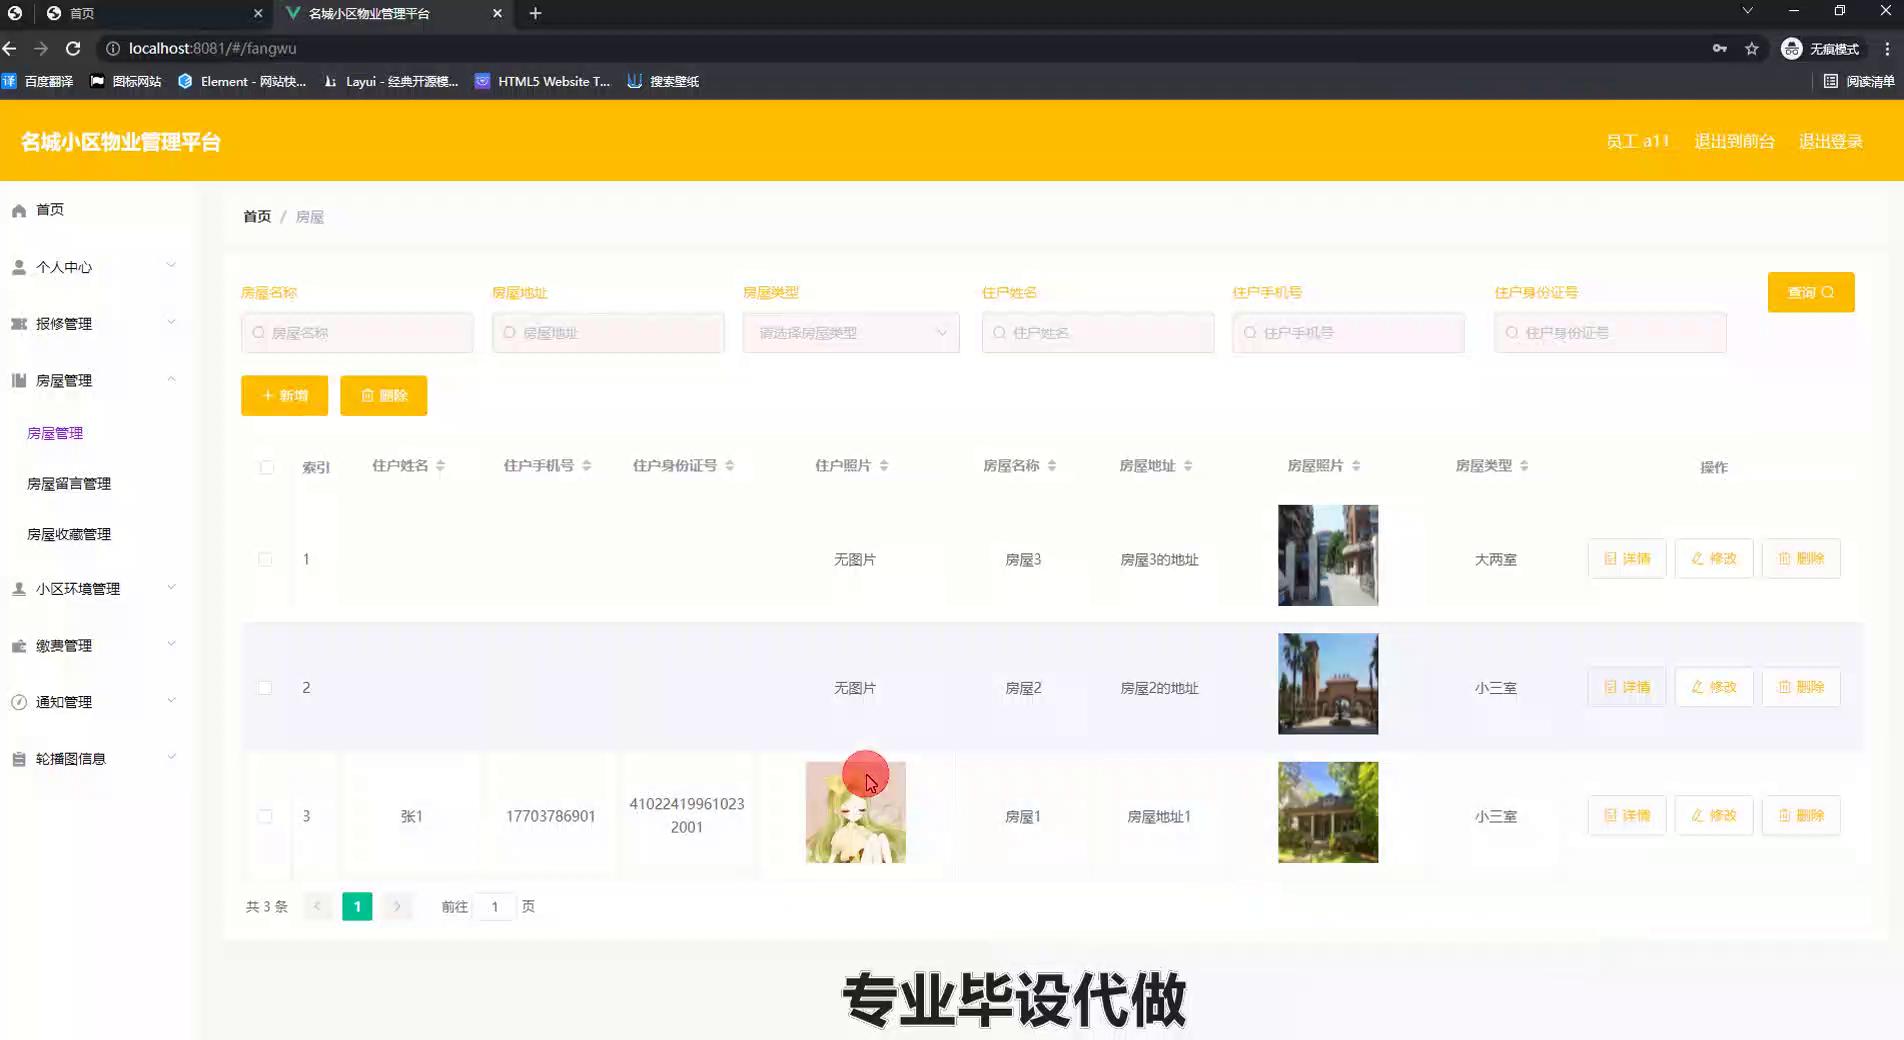Sort by 住户姓名 column sort icon
Image resolution: width=1904 pixels, height=1040 pixels.
[440, 466]
